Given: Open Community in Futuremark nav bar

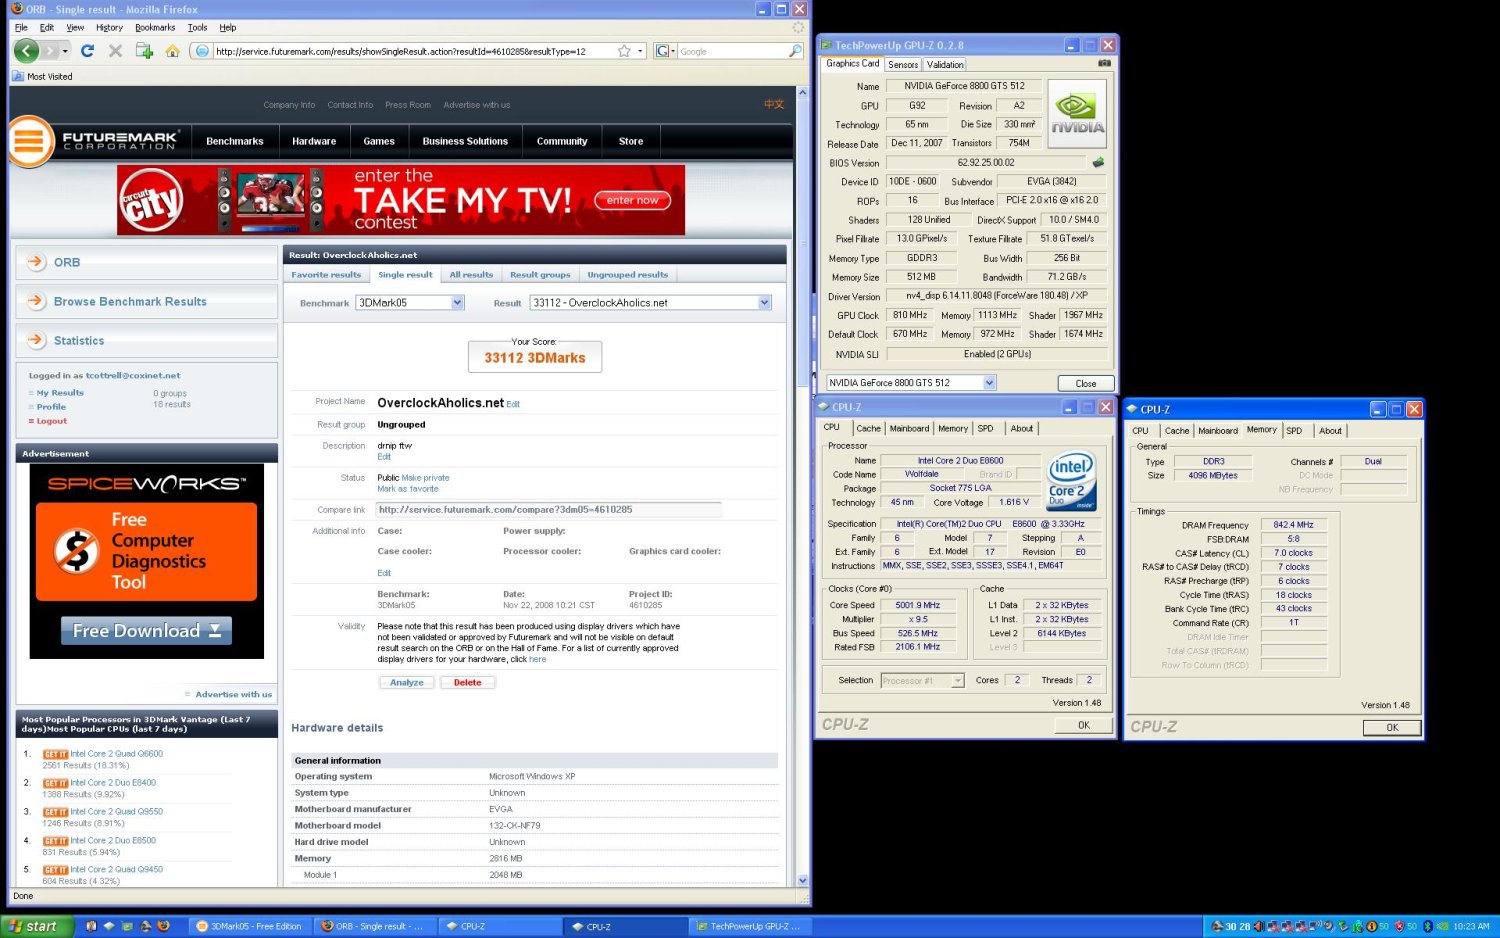Looking at the screenshot, I should coord(562,141).
